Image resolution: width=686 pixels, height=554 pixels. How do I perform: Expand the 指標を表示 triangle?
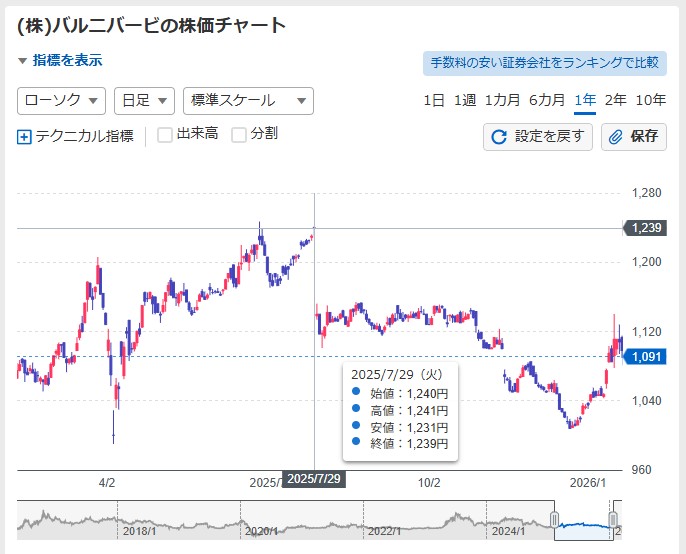point(23,61)
